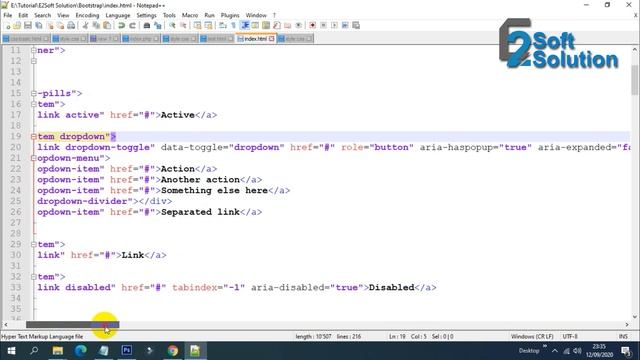Click the Close document toolbar icon
Screen dimensions: 640x360
[50, 25]
